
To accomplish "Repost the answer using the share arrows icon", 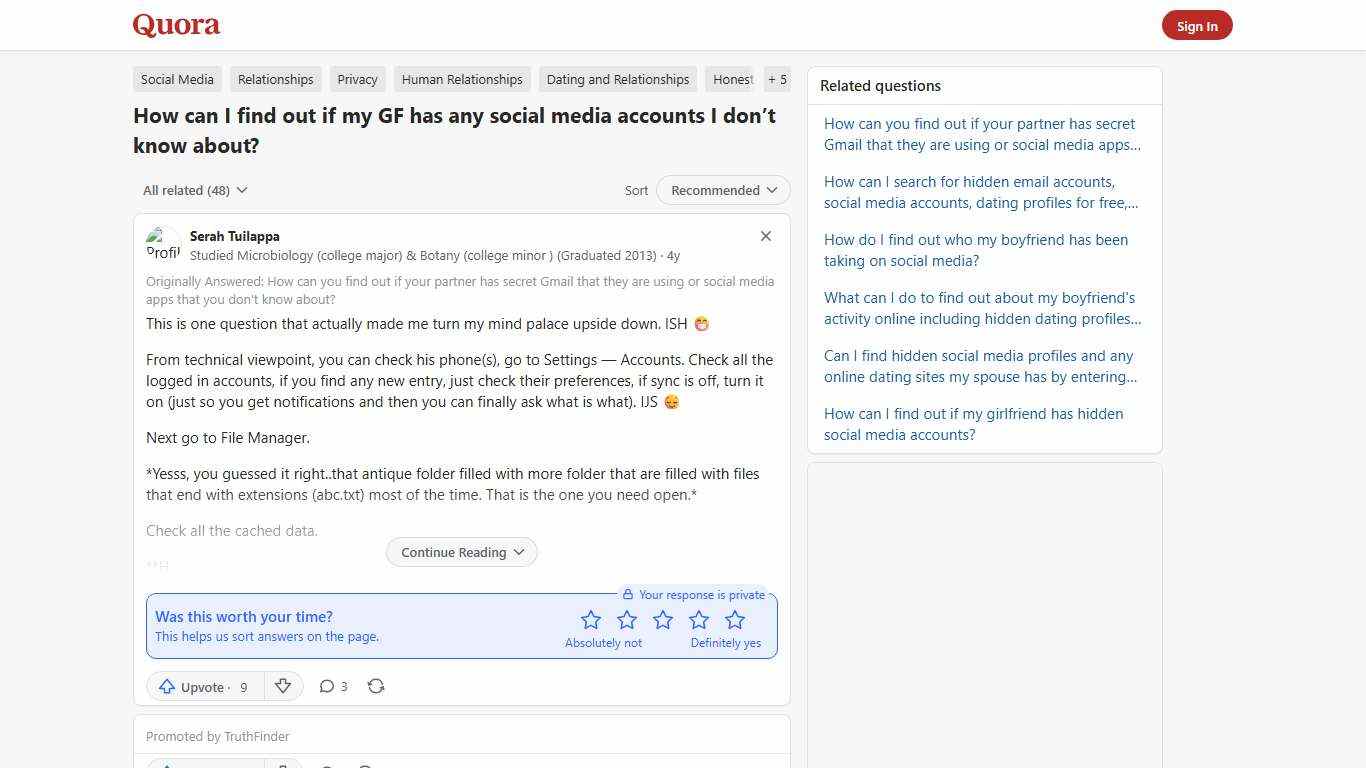I will click(x=376, y=686).
